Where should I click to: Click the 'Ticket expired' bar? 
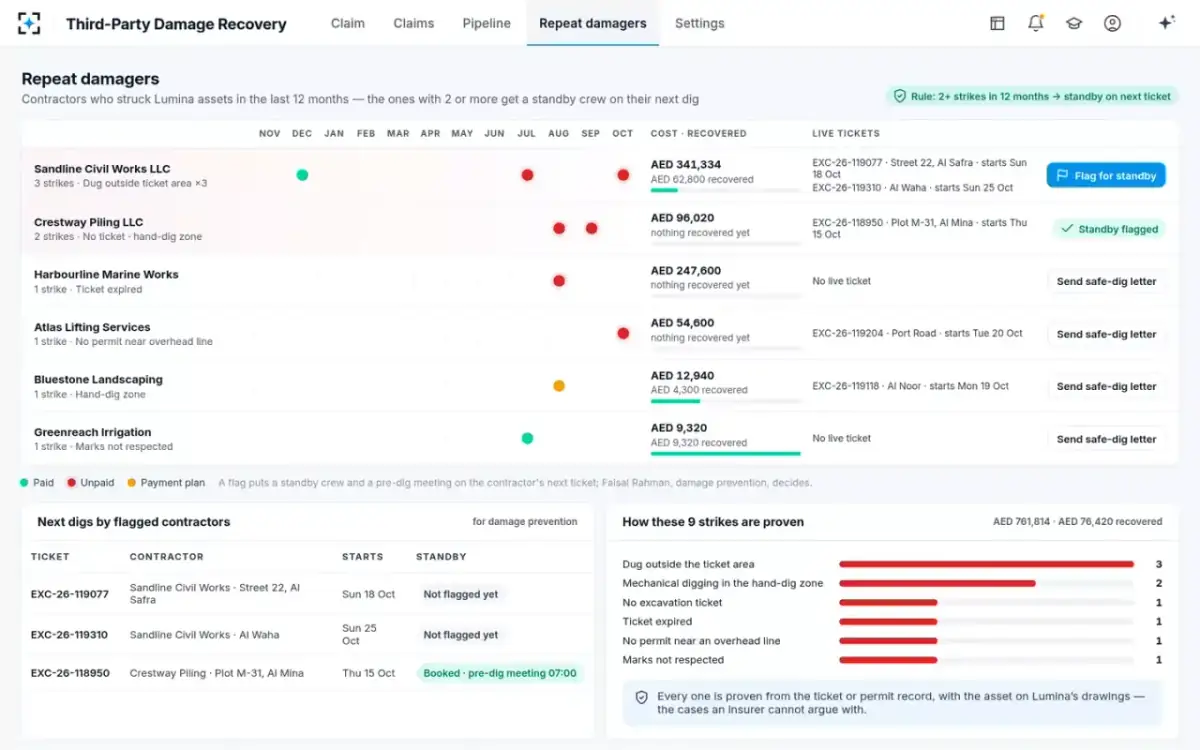pos(987,621)
